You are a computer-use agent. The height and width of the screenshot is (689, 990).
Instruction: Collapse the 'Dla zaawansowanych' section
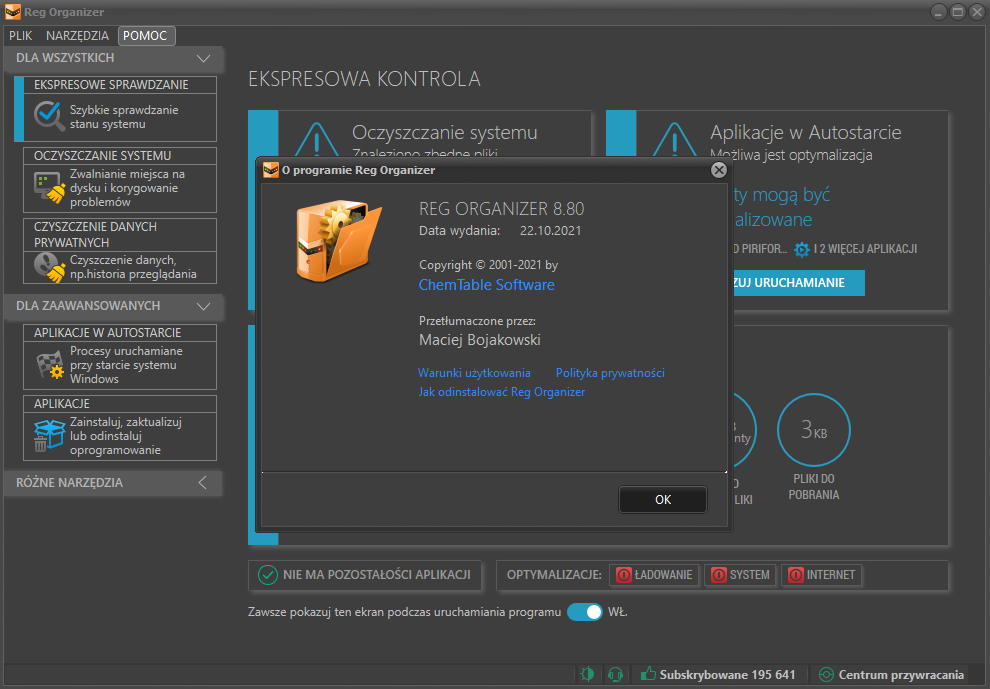click(203, 306)
